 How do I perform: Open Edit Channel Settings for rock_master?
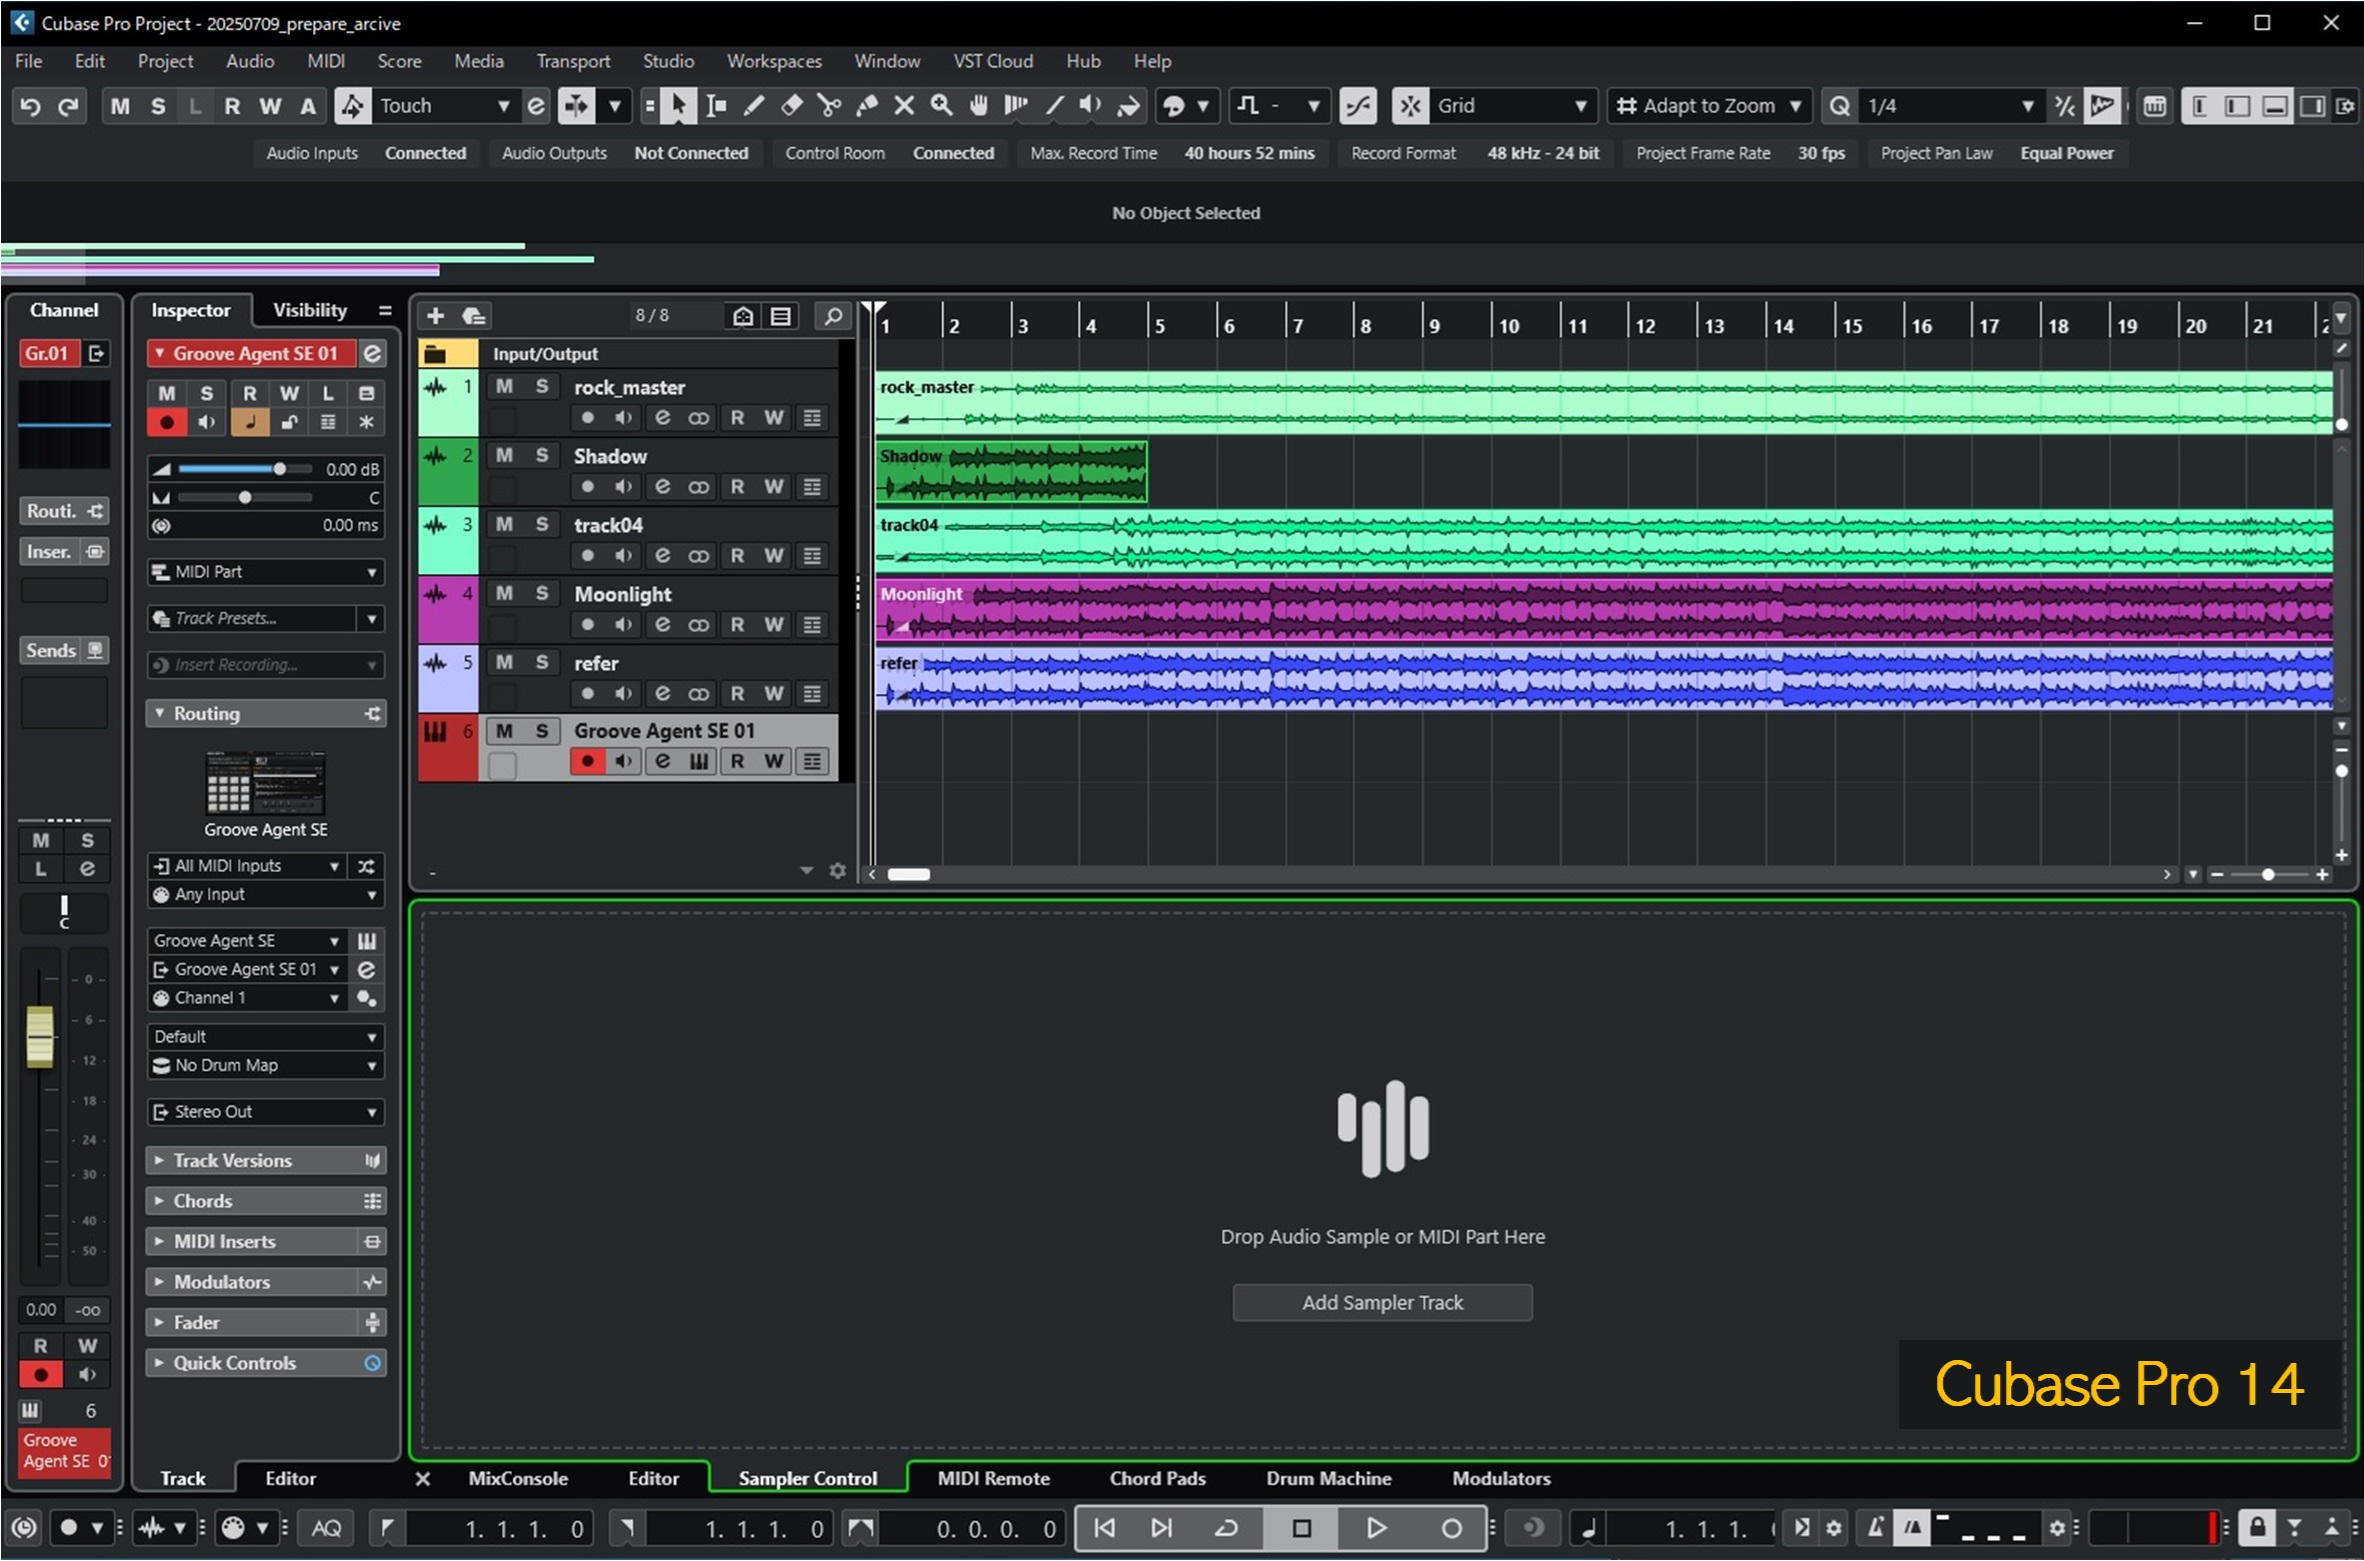click(x=662, y=417)
